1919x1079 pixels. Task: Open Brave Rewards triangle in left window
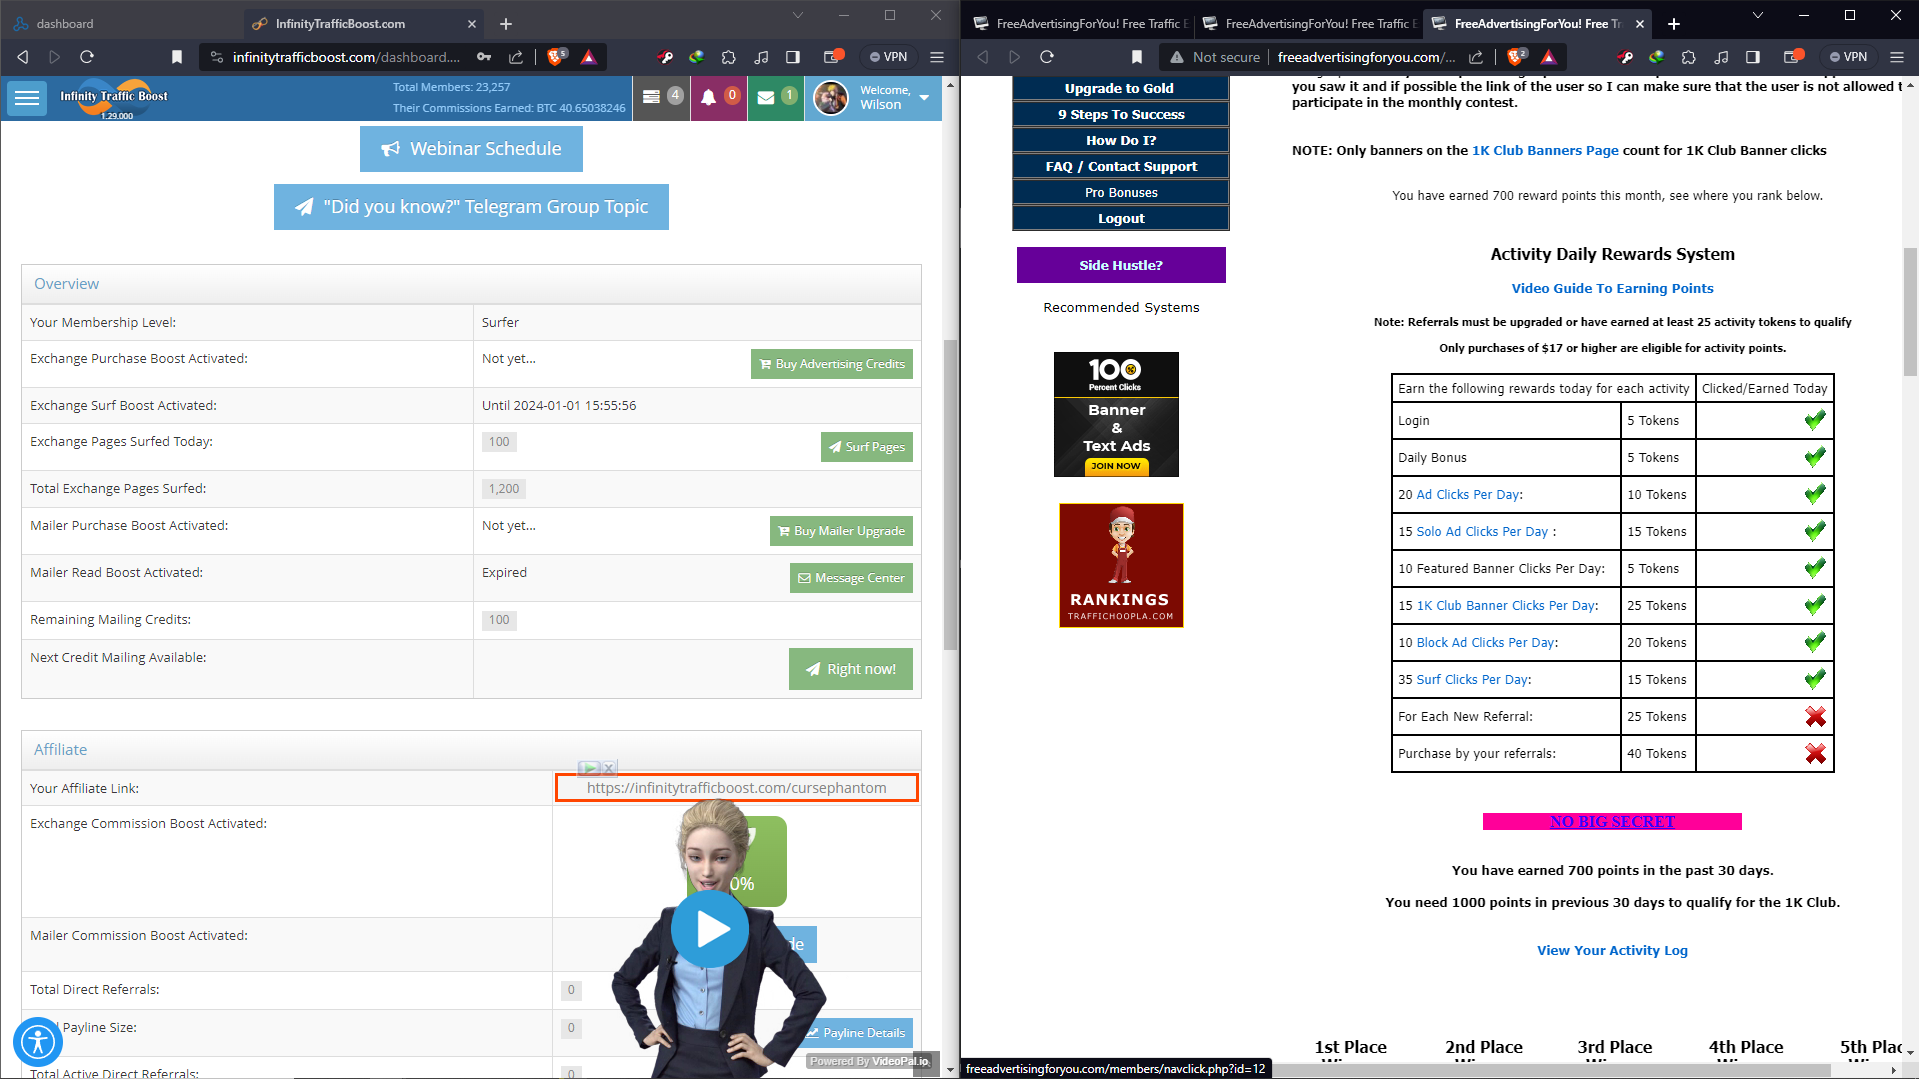point(589,57)
